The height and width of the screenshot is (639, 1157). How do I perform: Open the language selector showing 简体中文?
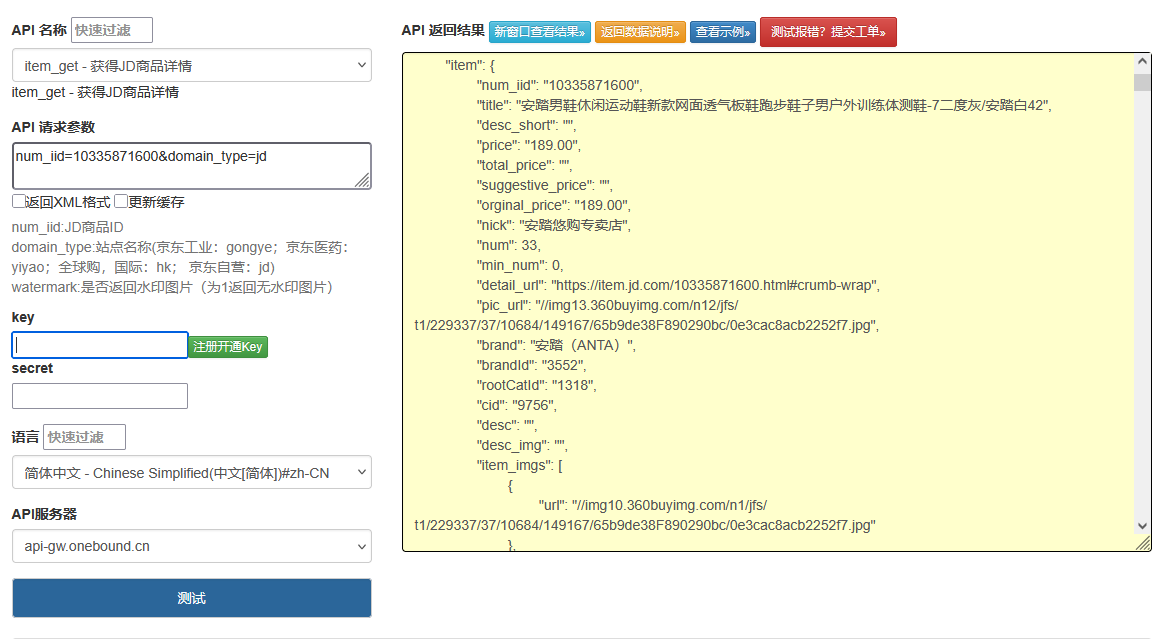pos(191,472)
